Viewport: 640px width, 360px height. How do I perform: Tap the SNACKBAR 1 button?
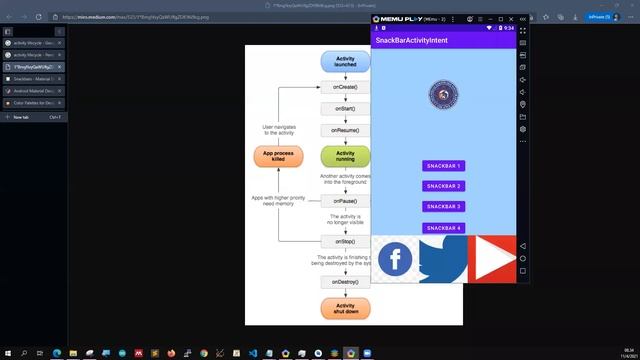pos(443,166)
